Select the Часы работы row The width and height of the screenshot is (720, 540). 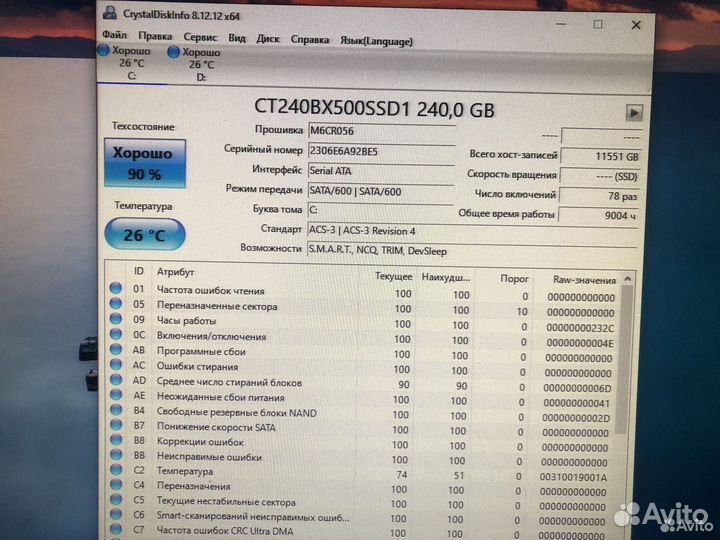[x=363, y=323]
